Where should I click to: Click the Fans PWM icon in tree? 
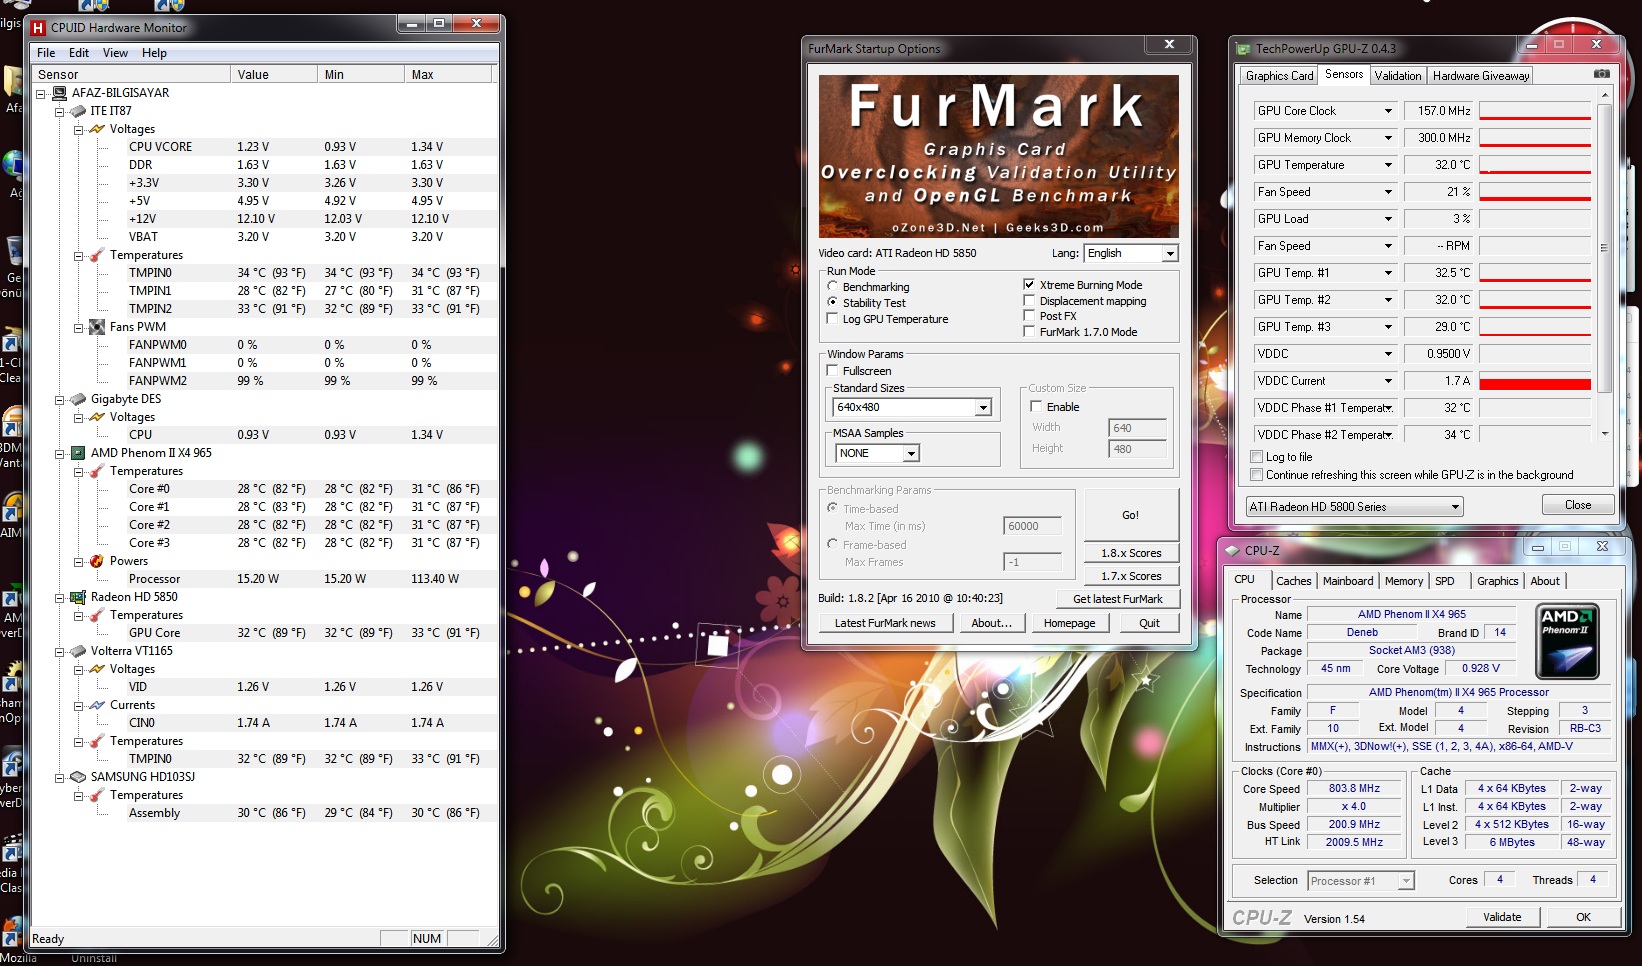tap(97, 327)
